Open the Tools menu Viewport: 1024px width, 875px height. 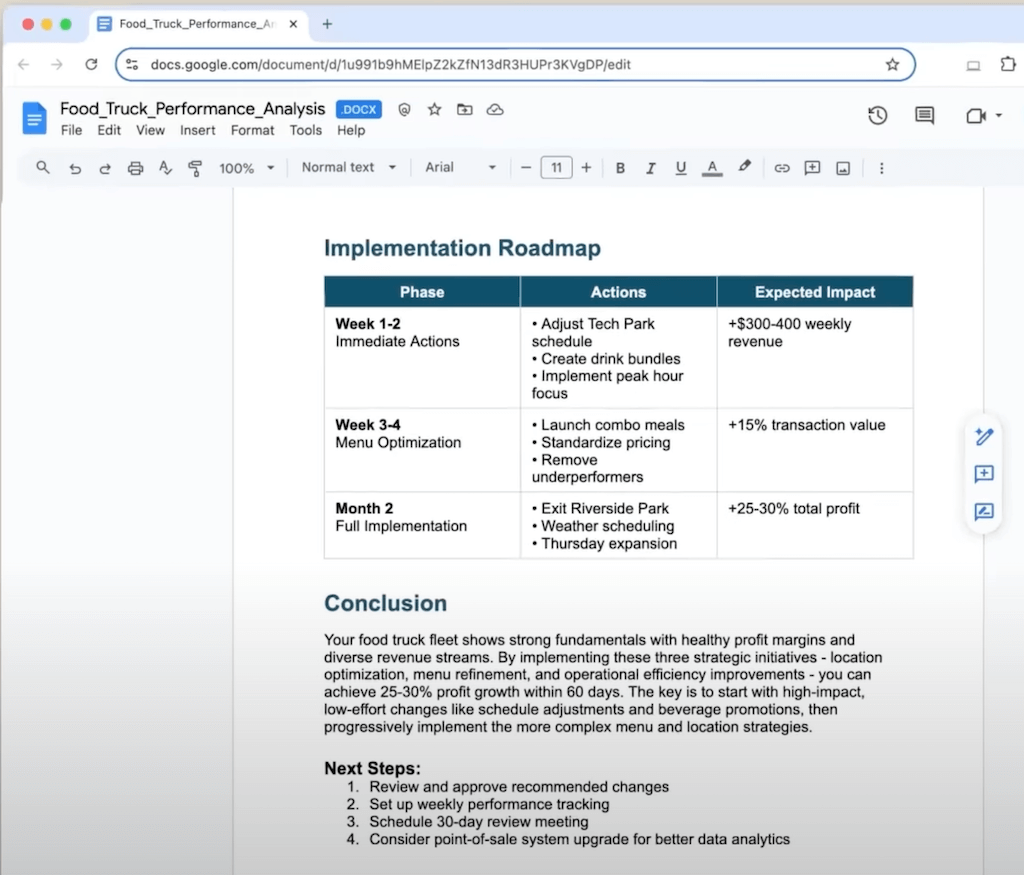(x=306, y=130)
